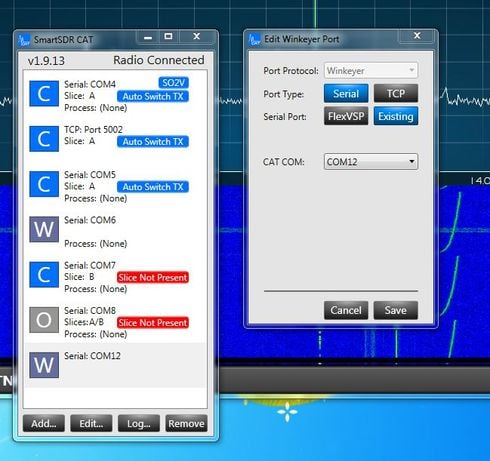Open Edit... for selected port
Viewport: 490px width, 461px height.
coord(91,423)
